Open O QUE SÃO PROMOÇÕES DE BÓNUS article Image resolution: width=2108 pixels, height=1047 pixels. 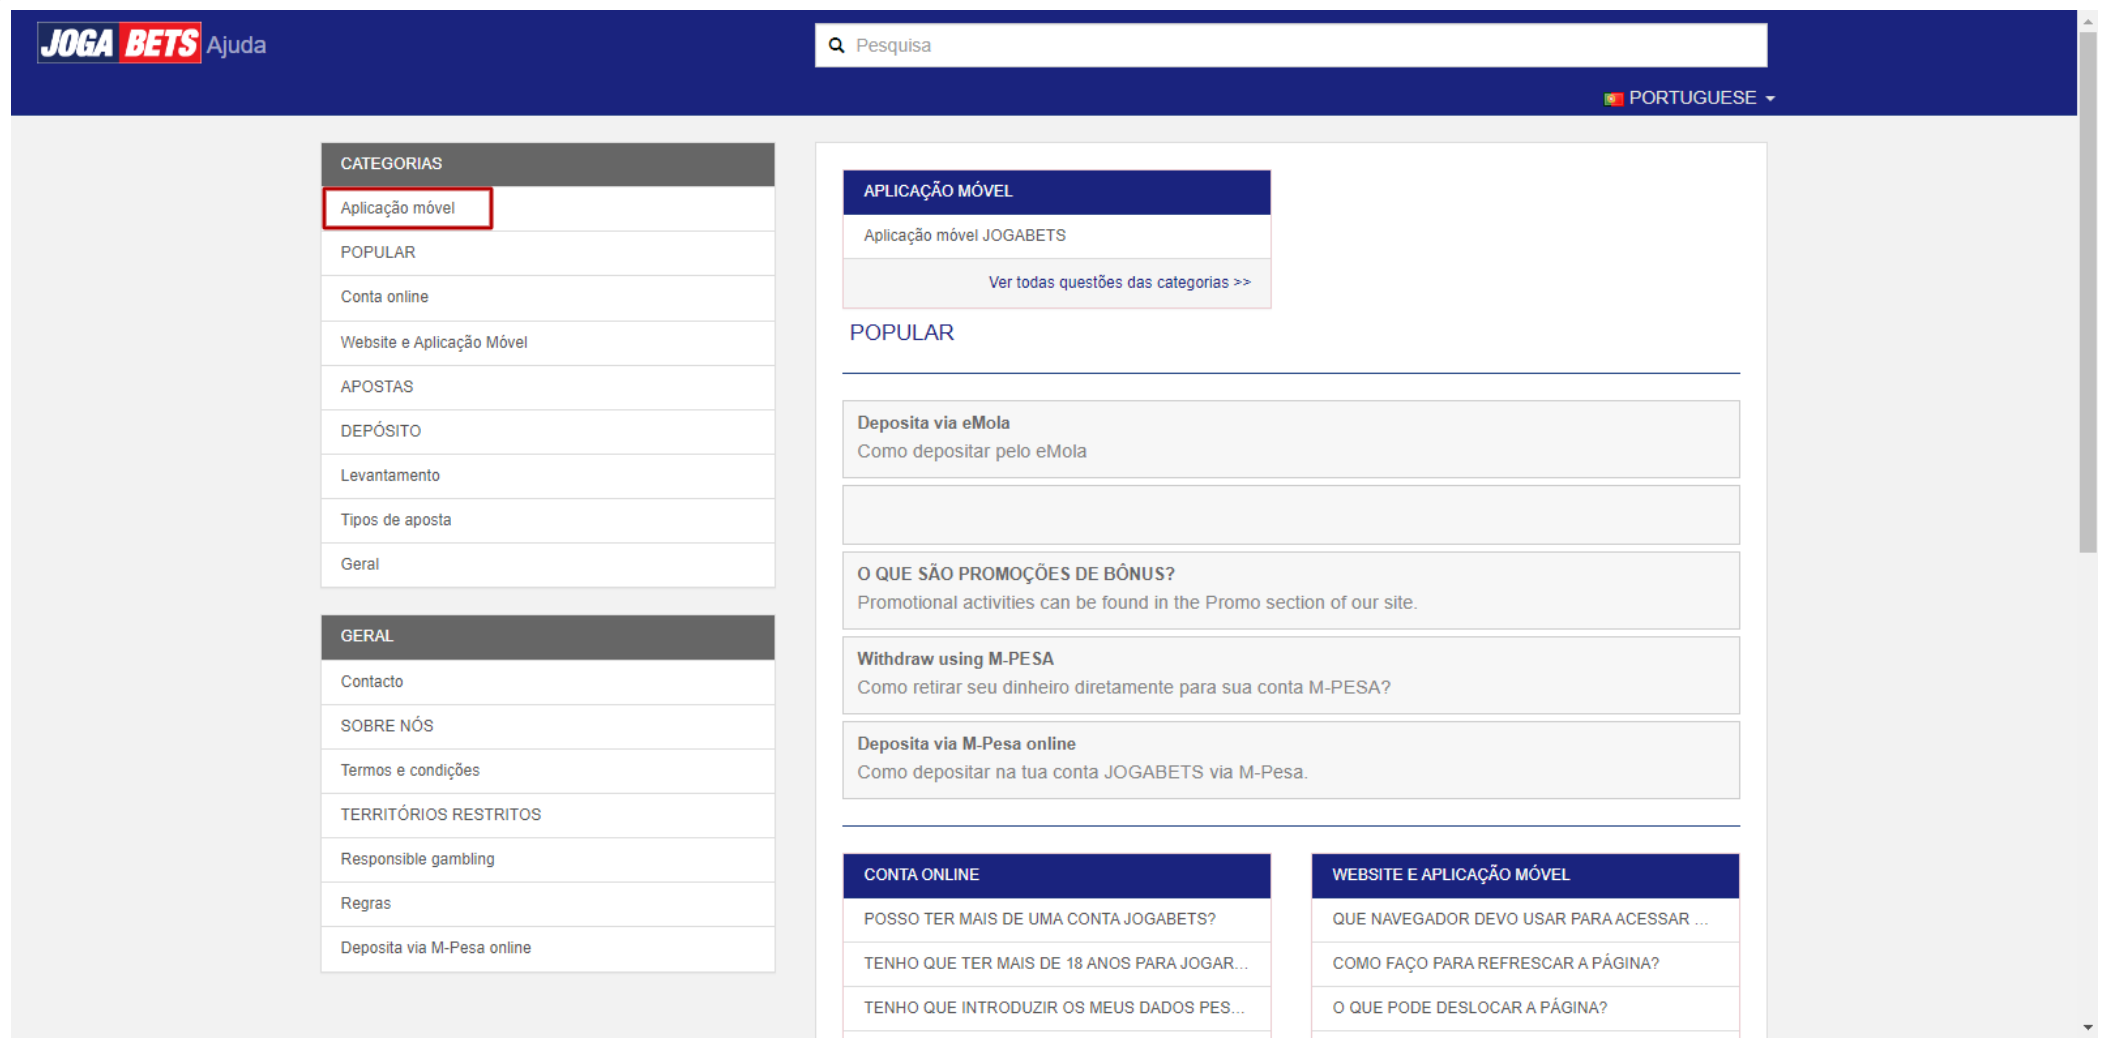1290,590
